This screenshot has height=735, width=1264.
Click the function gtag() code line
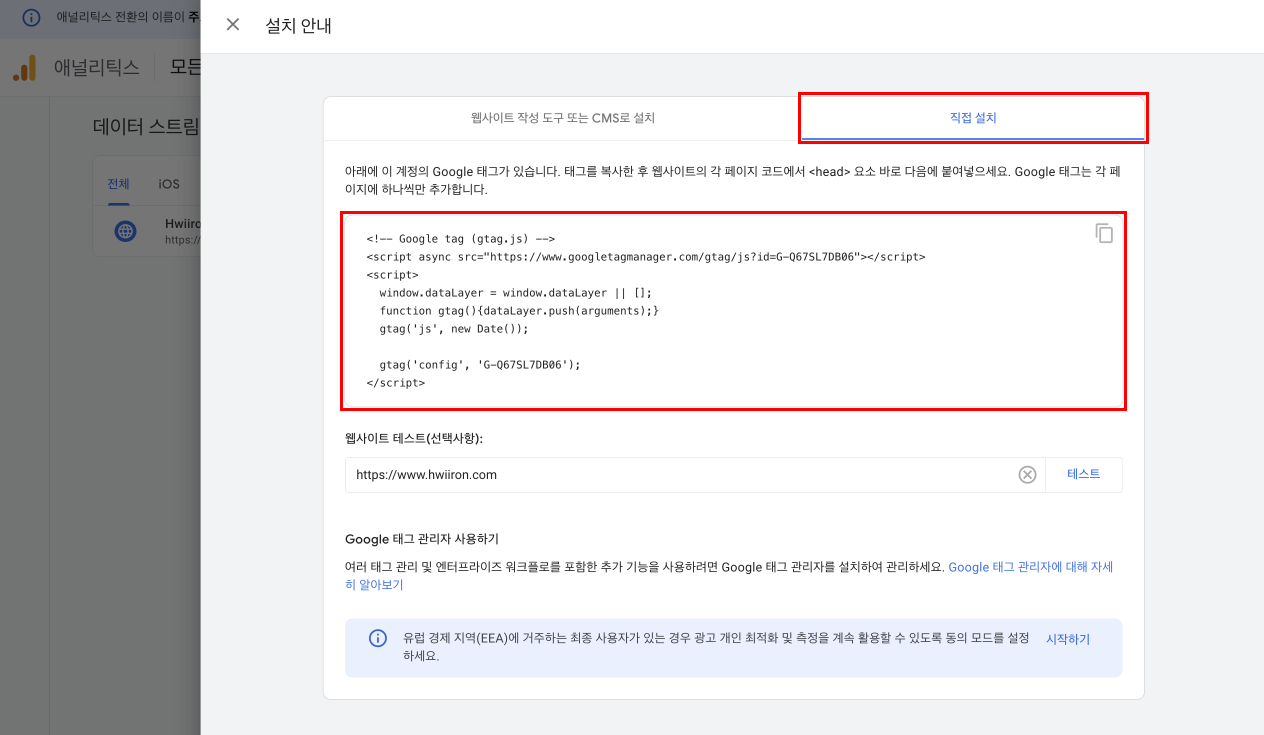519,311
